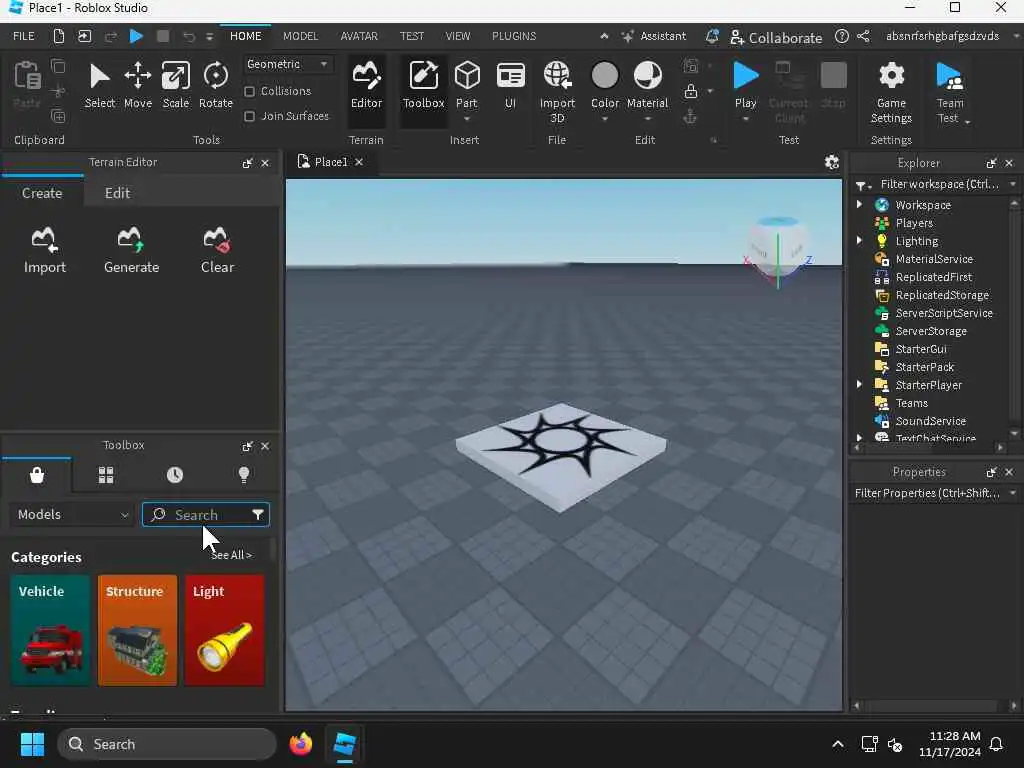Open Toolbox Inventory grid tab

pos(106,475)
